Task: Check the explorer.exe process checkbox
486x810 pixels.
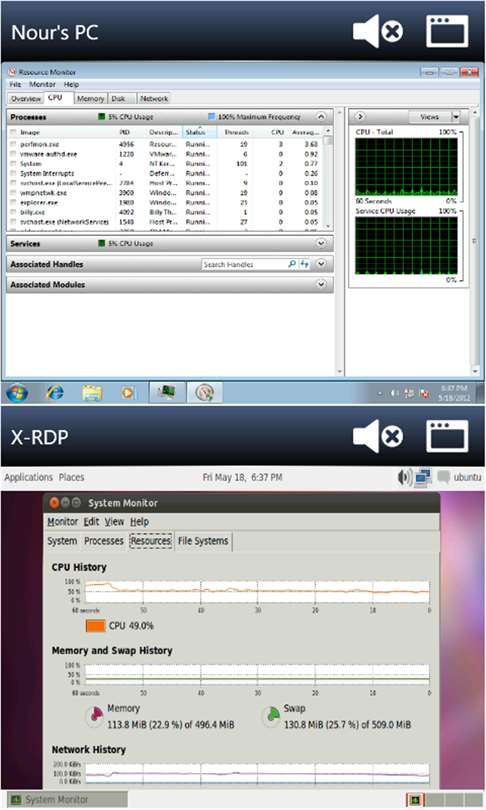Action: click(12, 202)
